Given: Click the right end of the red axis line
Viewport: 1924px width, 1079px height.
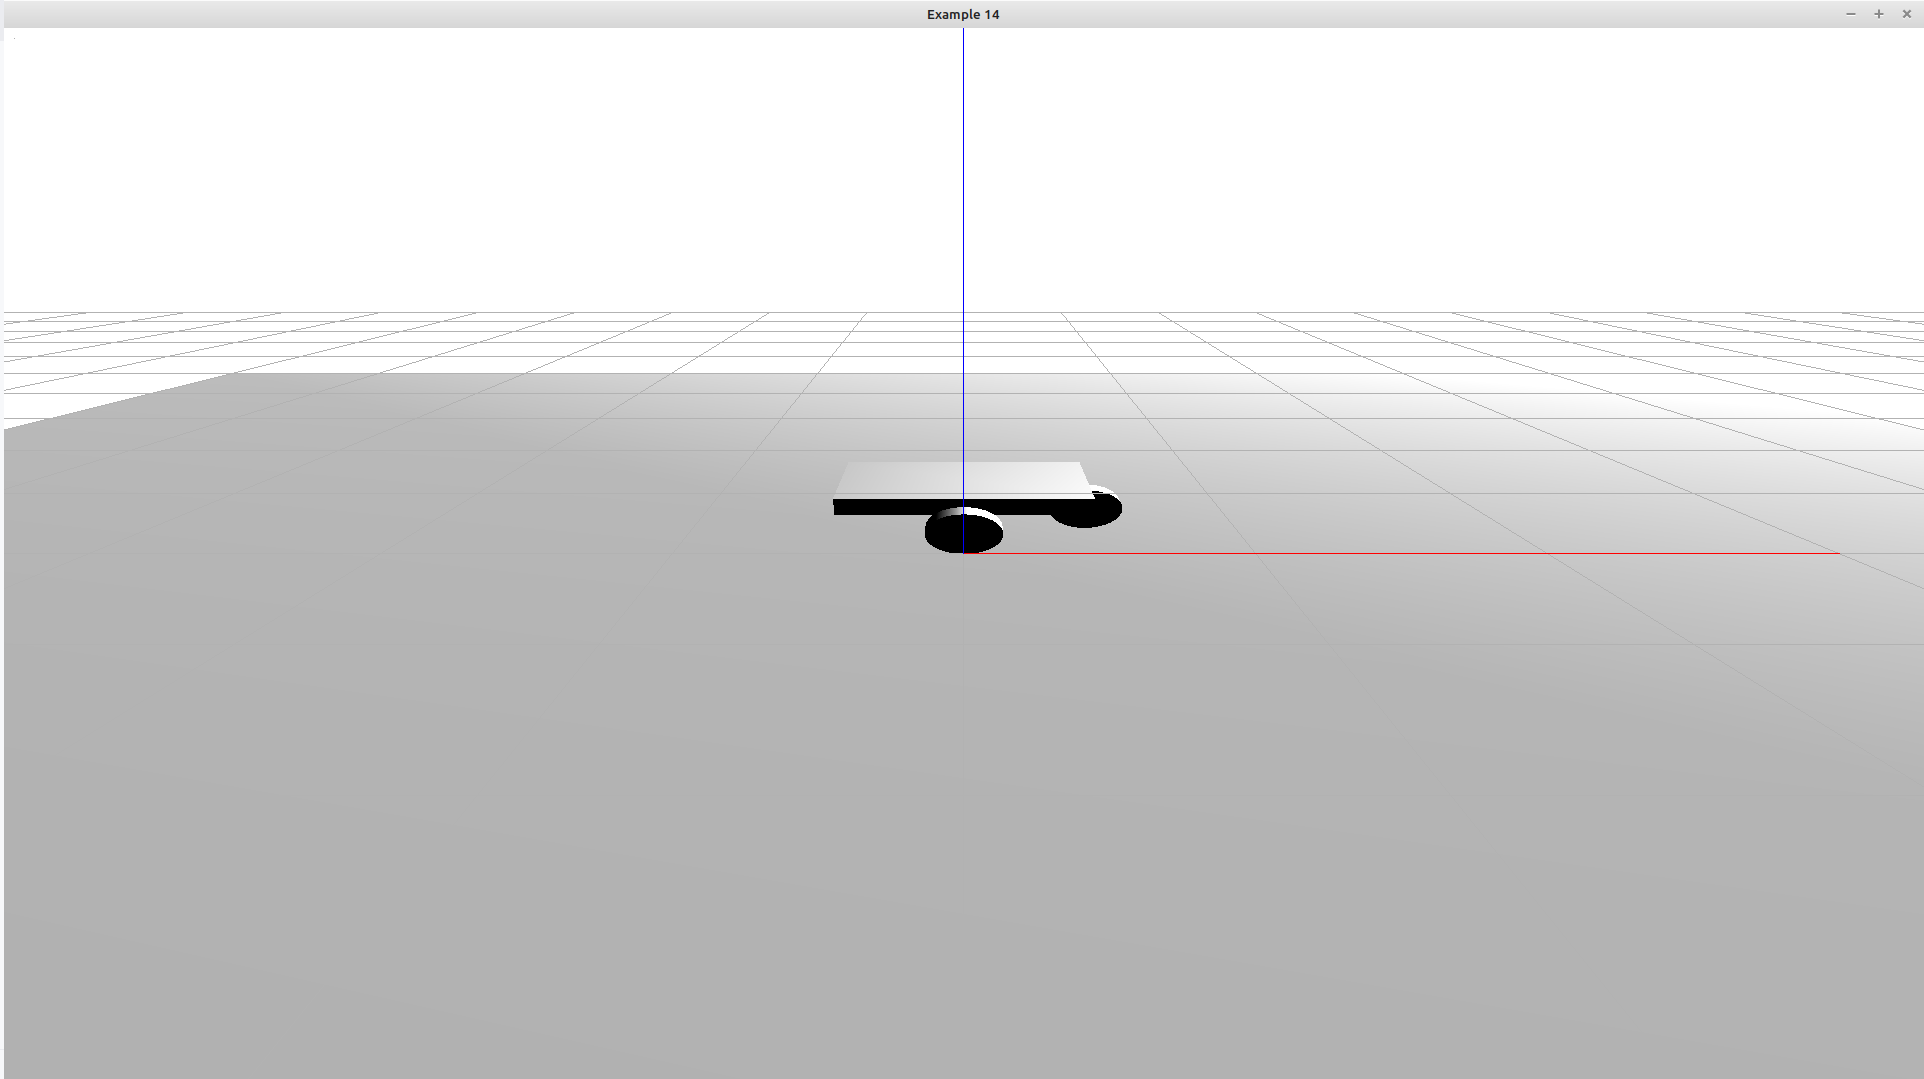Looking at the screenshot, I should [1836, 553].
